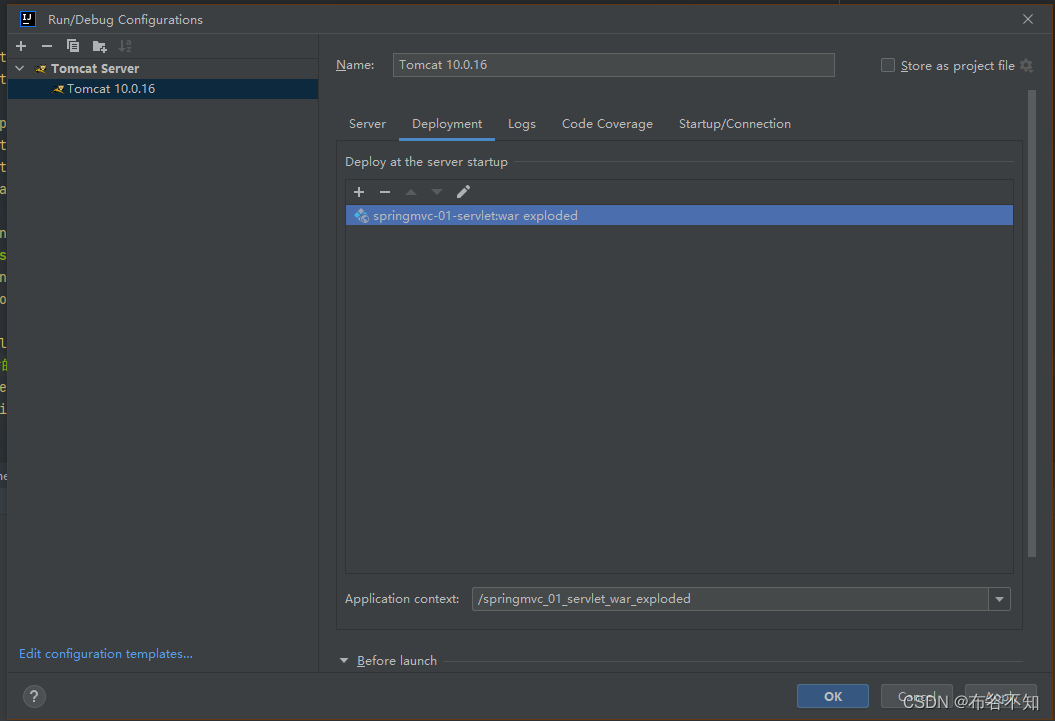Select Tomcat 10.0.16 configuration in tree
This screenshot has width=1055, height=721.
[x=163, y=89]
